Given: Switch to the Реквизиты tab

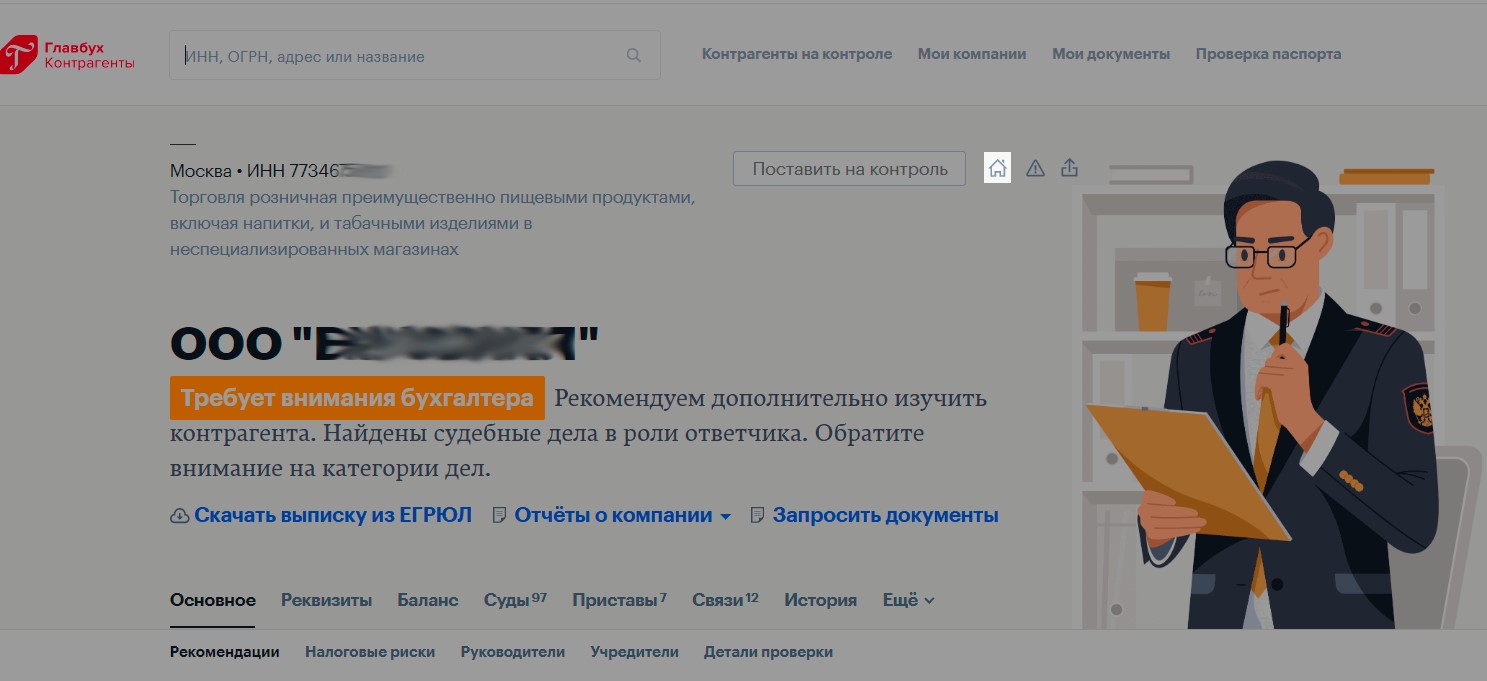Looking at the screenshot, I should pos(326,600).
